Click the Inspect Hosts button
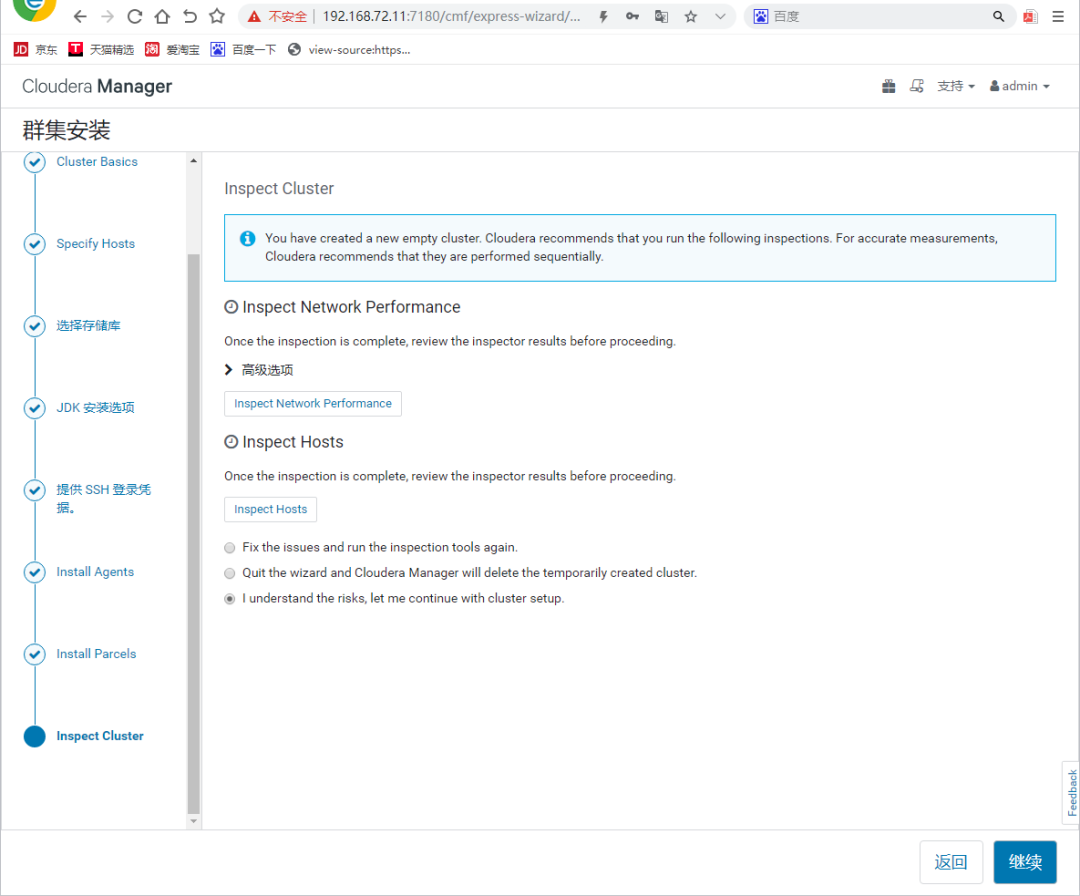The width and height of the screenshot is (1080, 896). point(271,510)
